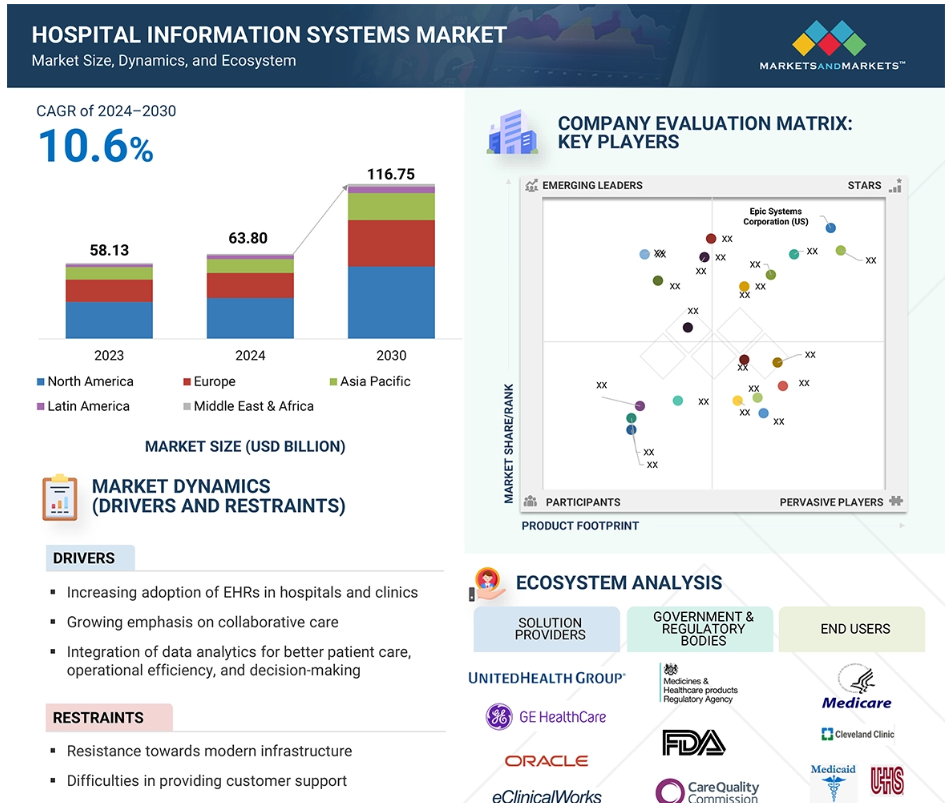This screenshot has width=950, height=803.
Task: Click the 2024 axis label
Action: 250,356
